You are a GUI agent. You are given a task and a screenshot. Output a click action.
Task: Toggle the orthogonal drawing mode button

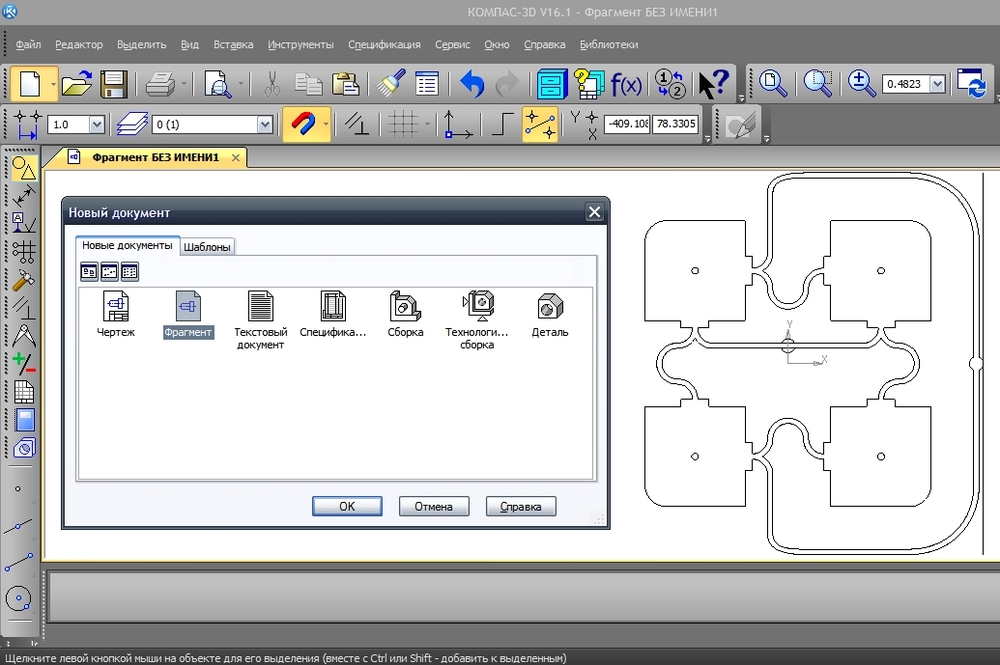point(503,125)
